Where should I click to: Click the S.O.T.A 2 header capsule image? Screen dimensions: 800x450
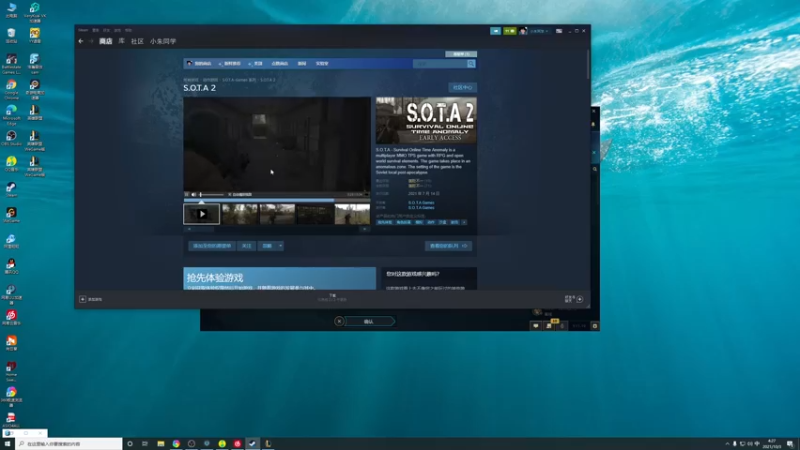[426, 120]
